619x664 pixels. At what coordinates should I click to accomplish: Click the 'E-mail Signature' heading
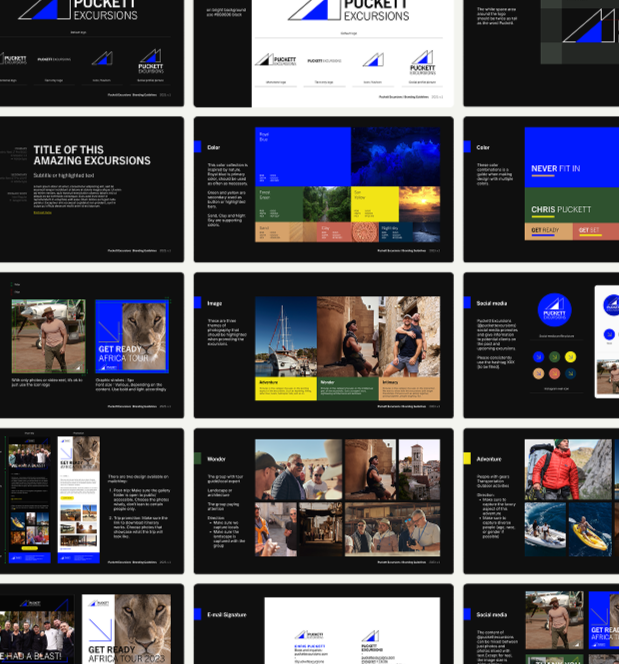click(227, 615)
